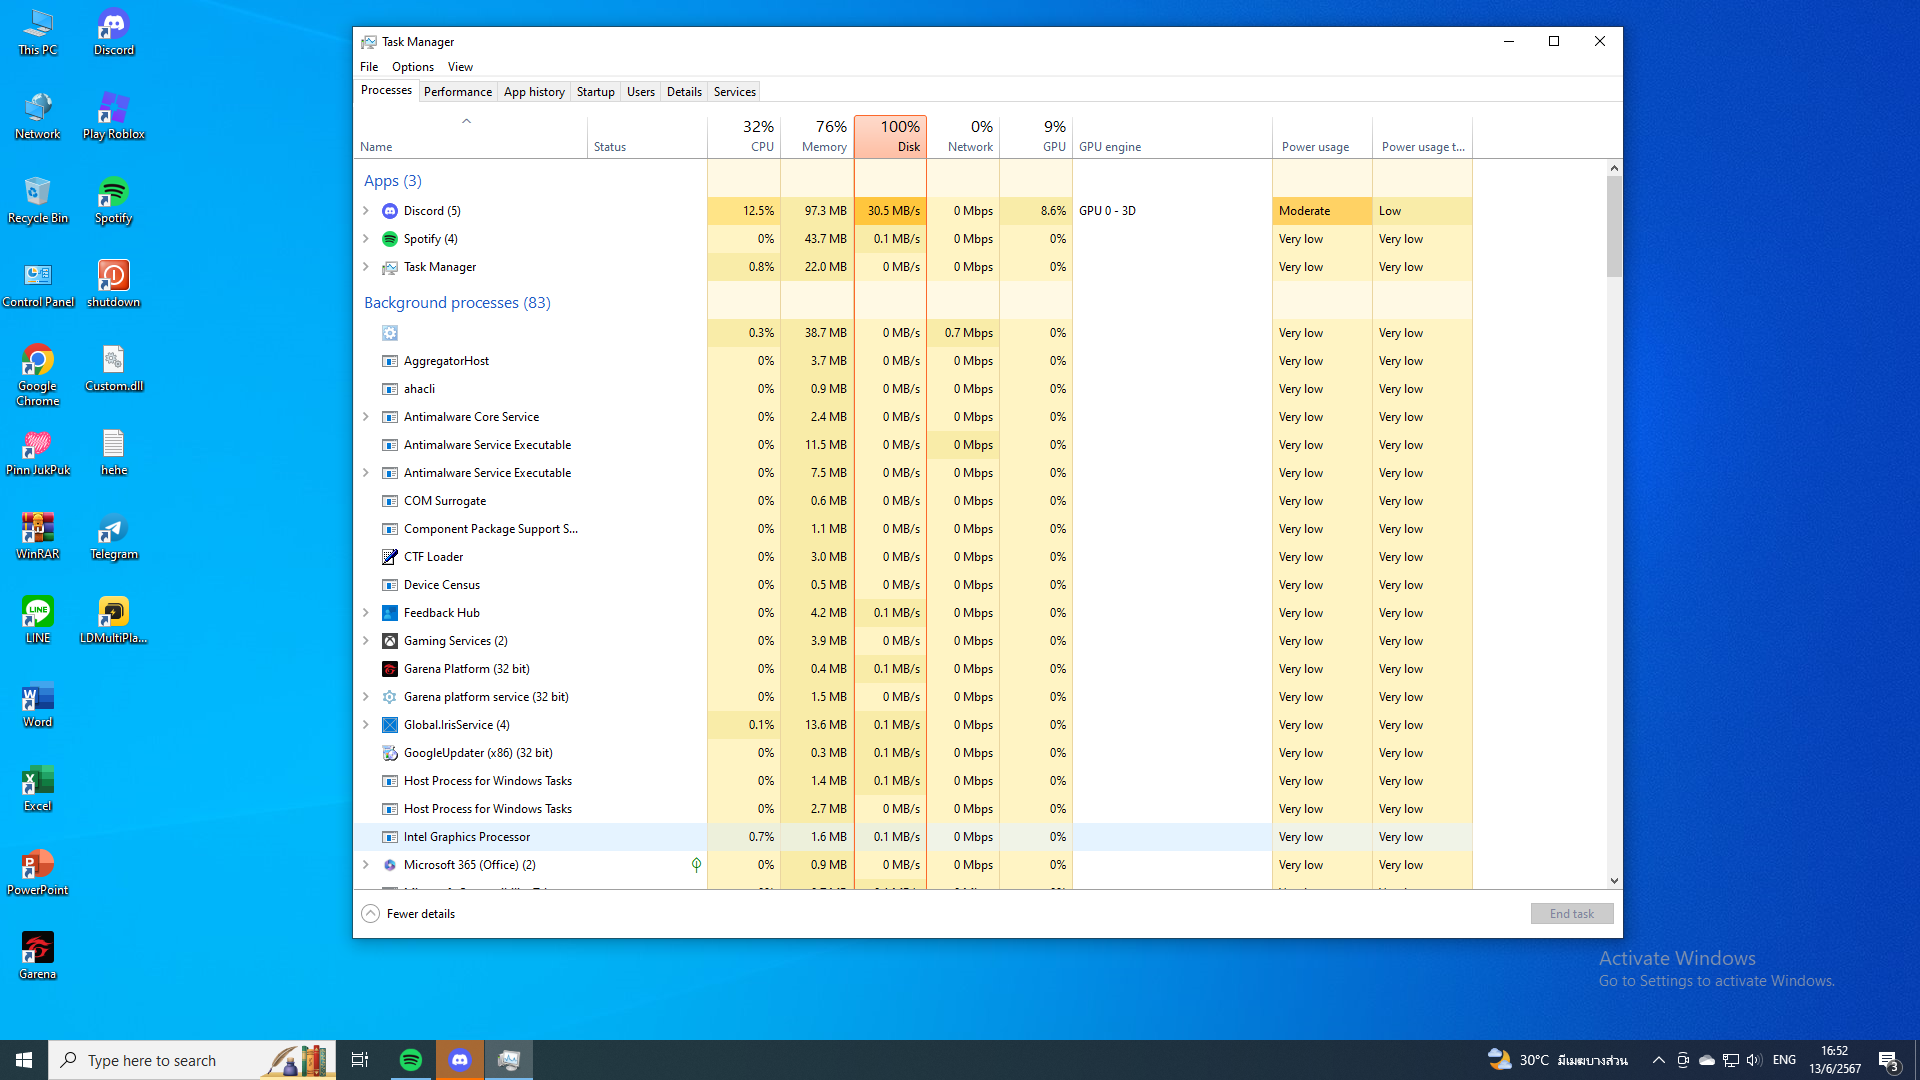Click the End task button
This screenshot has height=1080, width=1920.
pyautogui.click(x=1571, y=914)
